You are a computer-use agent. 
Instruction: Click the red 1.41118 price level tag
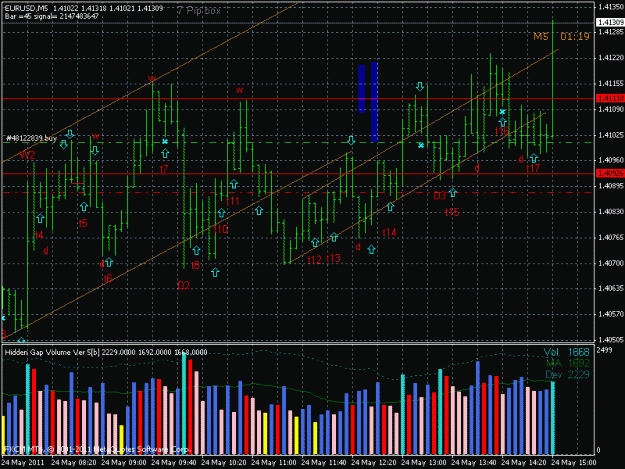tap(610, 98)
